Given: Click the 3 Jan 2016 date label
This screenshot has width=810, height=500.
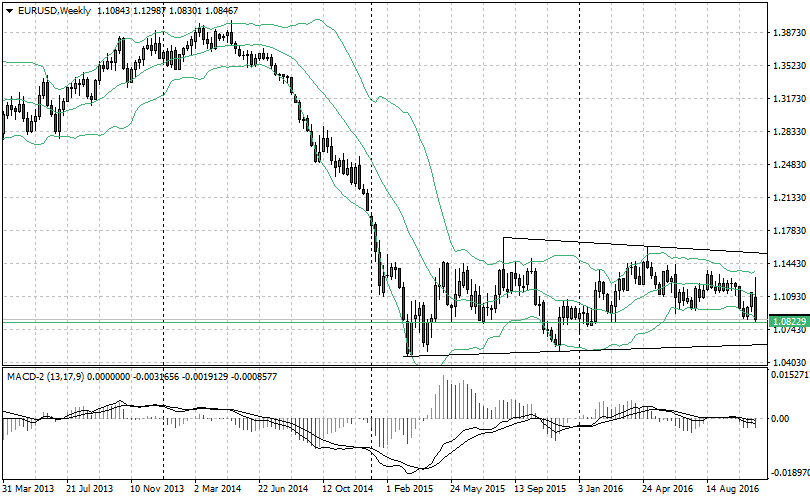Looking at the screenshot, I should coord(601,489).
